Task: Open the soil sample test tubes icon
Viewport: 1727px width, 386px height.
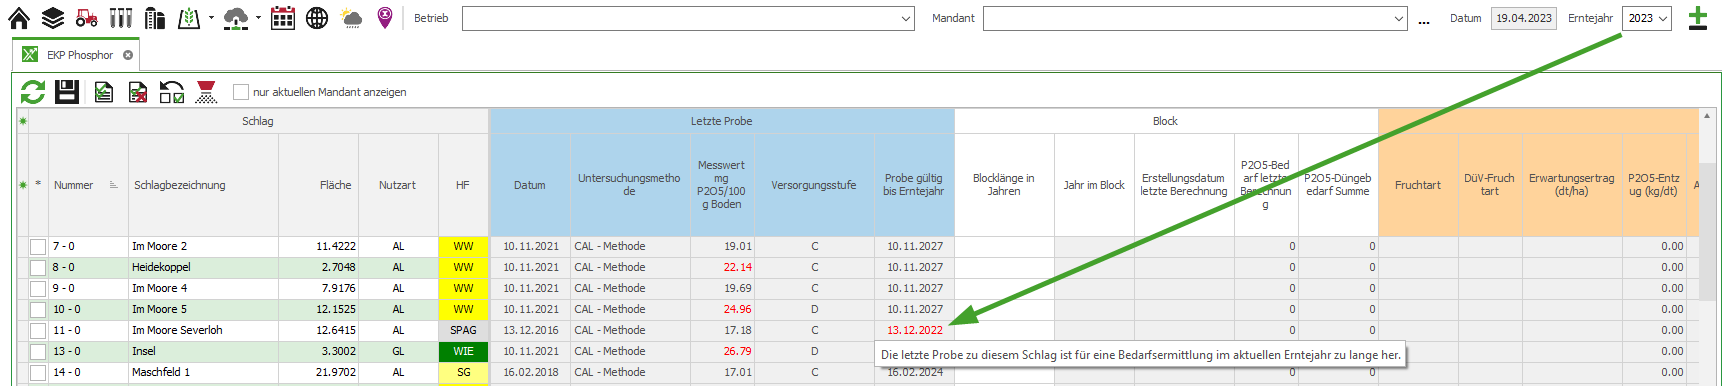Action: coord(121,17)
